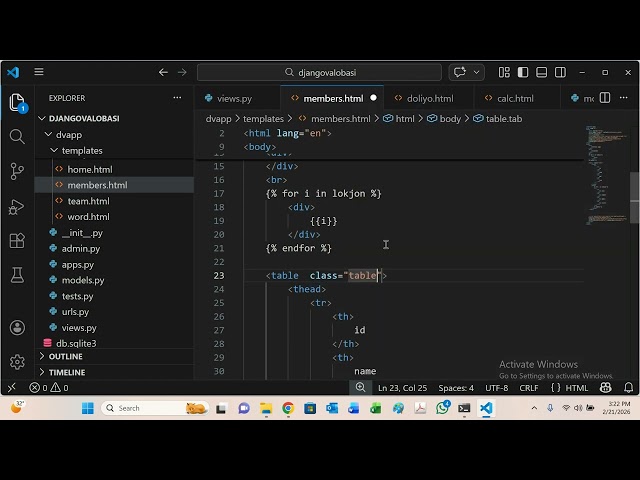
Task: Change line ending via CRLF
Action: pos(529,388)
